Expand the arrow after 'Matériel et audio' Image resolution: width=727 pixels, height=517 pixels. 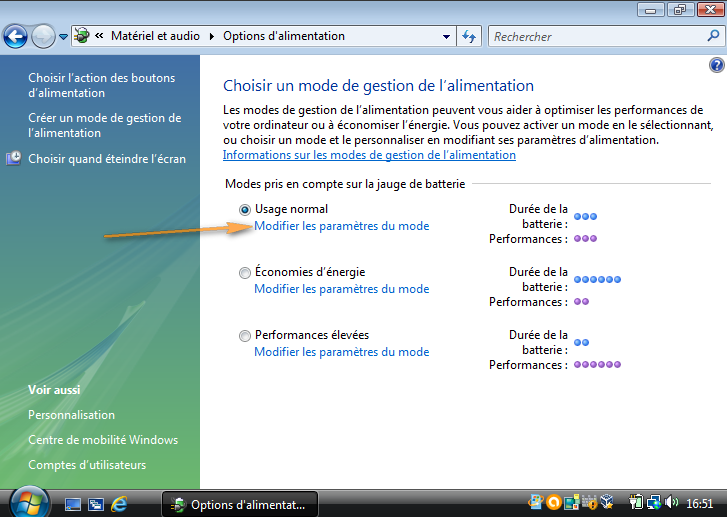[x=212, y=36]
